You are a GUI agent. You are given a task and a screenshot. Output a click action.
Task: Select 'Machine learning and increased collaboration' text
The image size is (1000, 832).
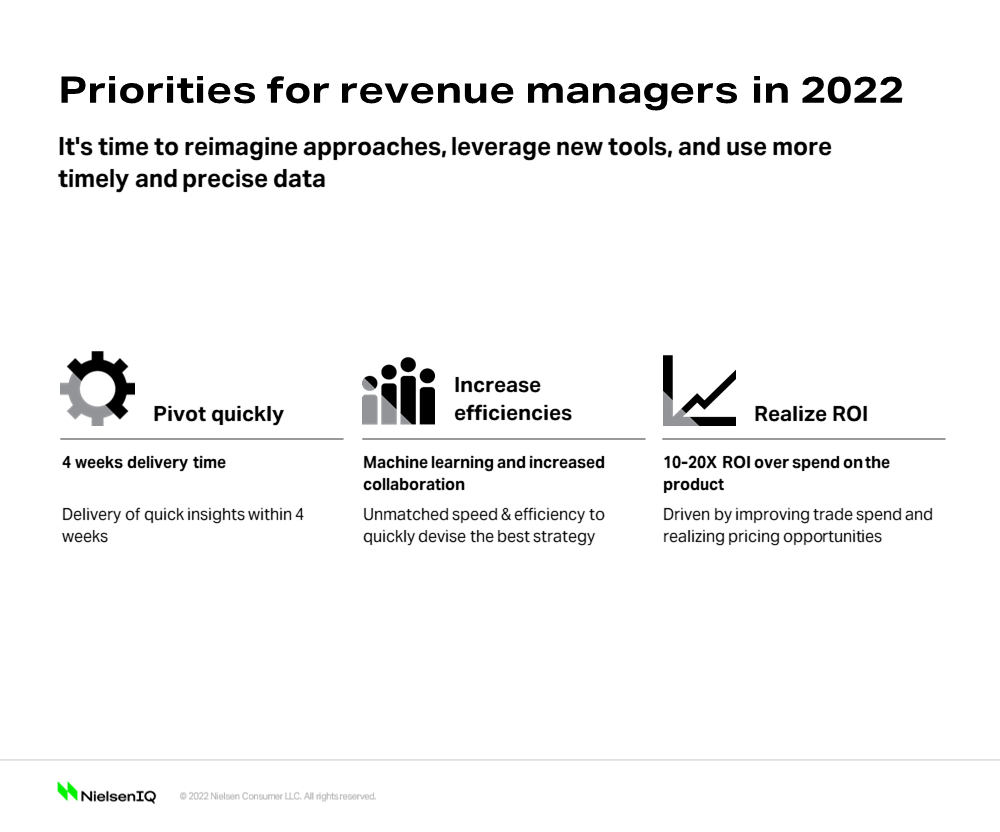click(484, 473)
